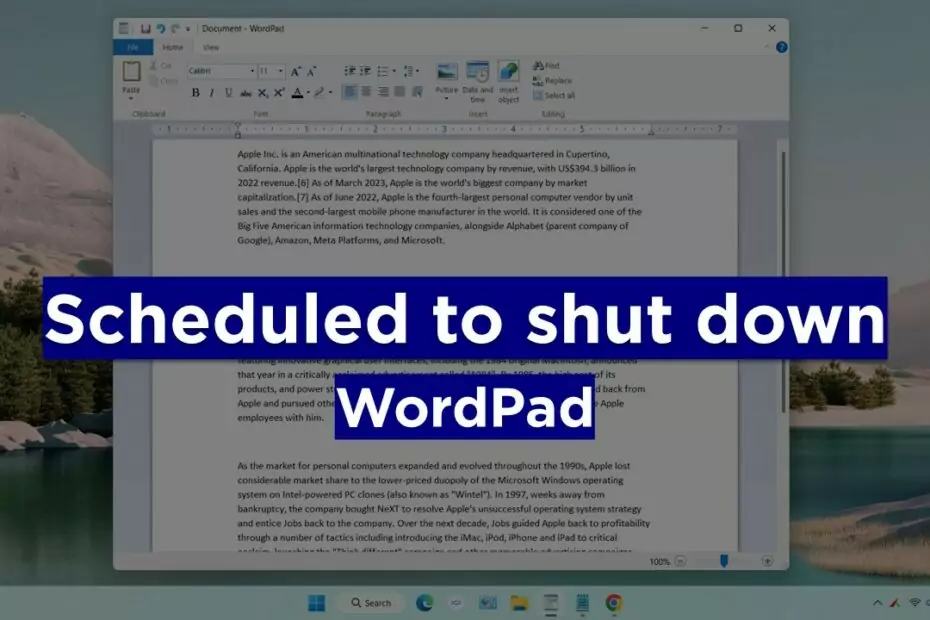Apply strikethrough formatting to text

click(246, 93)
